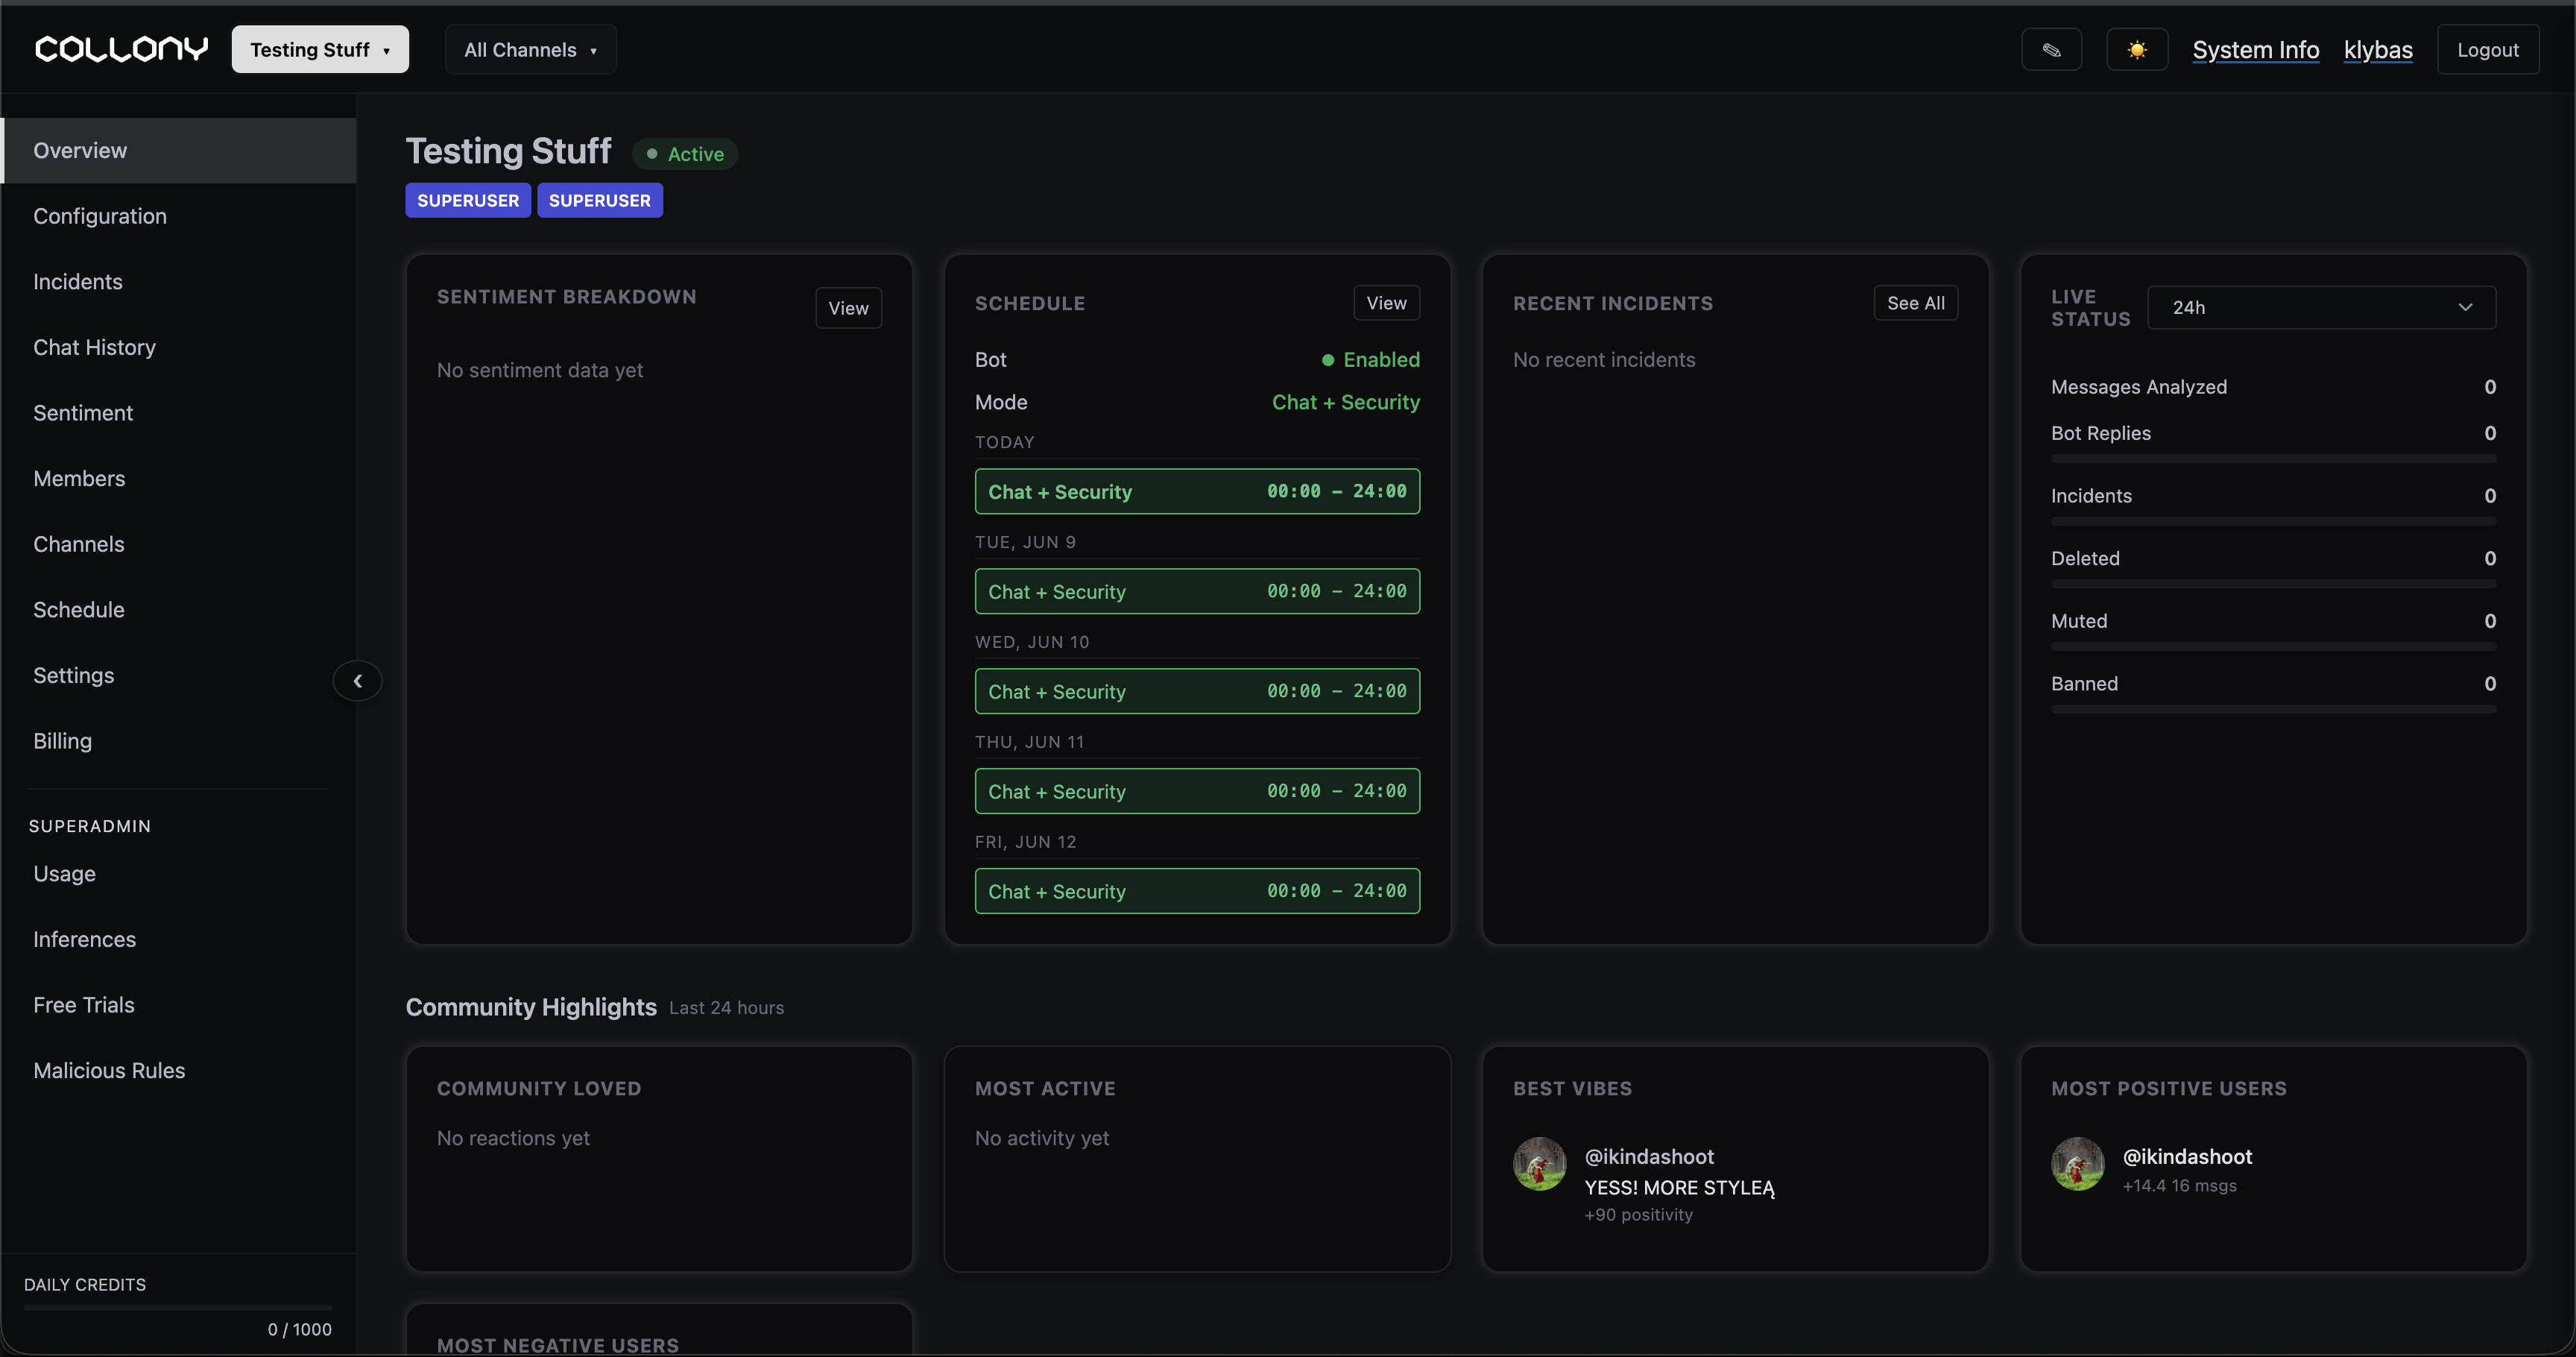This screenshot has width=2576, height=1357.
Task: Open Members page
Action: click(178, 478)
